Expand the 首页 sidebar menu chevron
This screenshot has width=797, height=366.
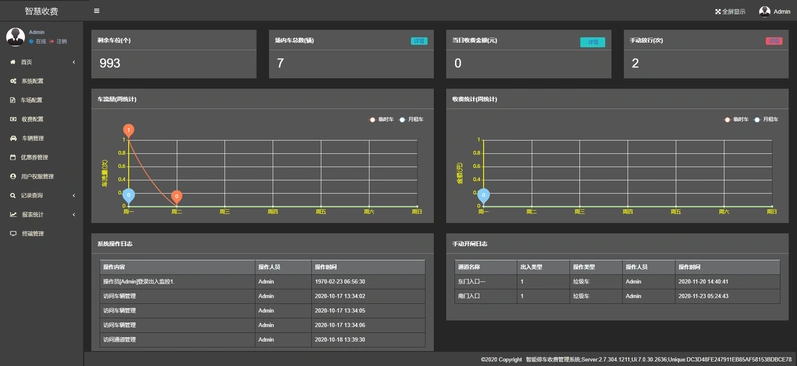[74, 62]
